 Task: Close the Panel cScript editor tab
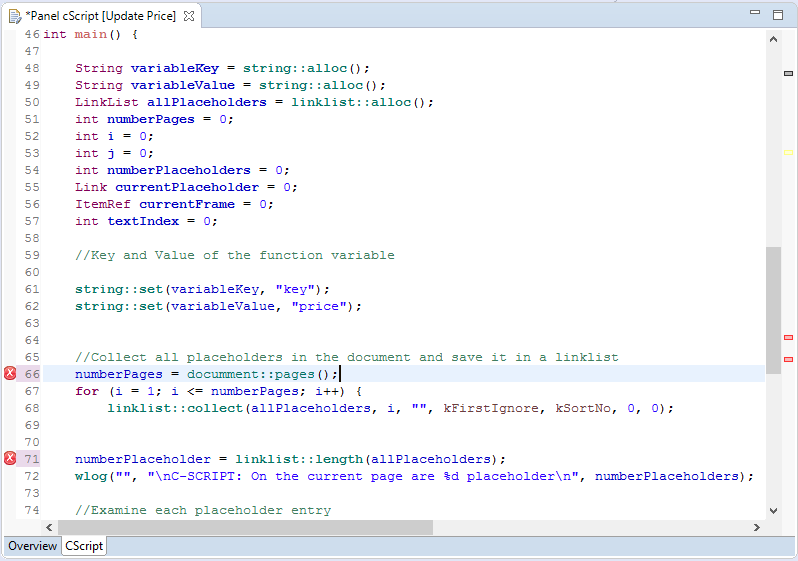tap(189, 16)
